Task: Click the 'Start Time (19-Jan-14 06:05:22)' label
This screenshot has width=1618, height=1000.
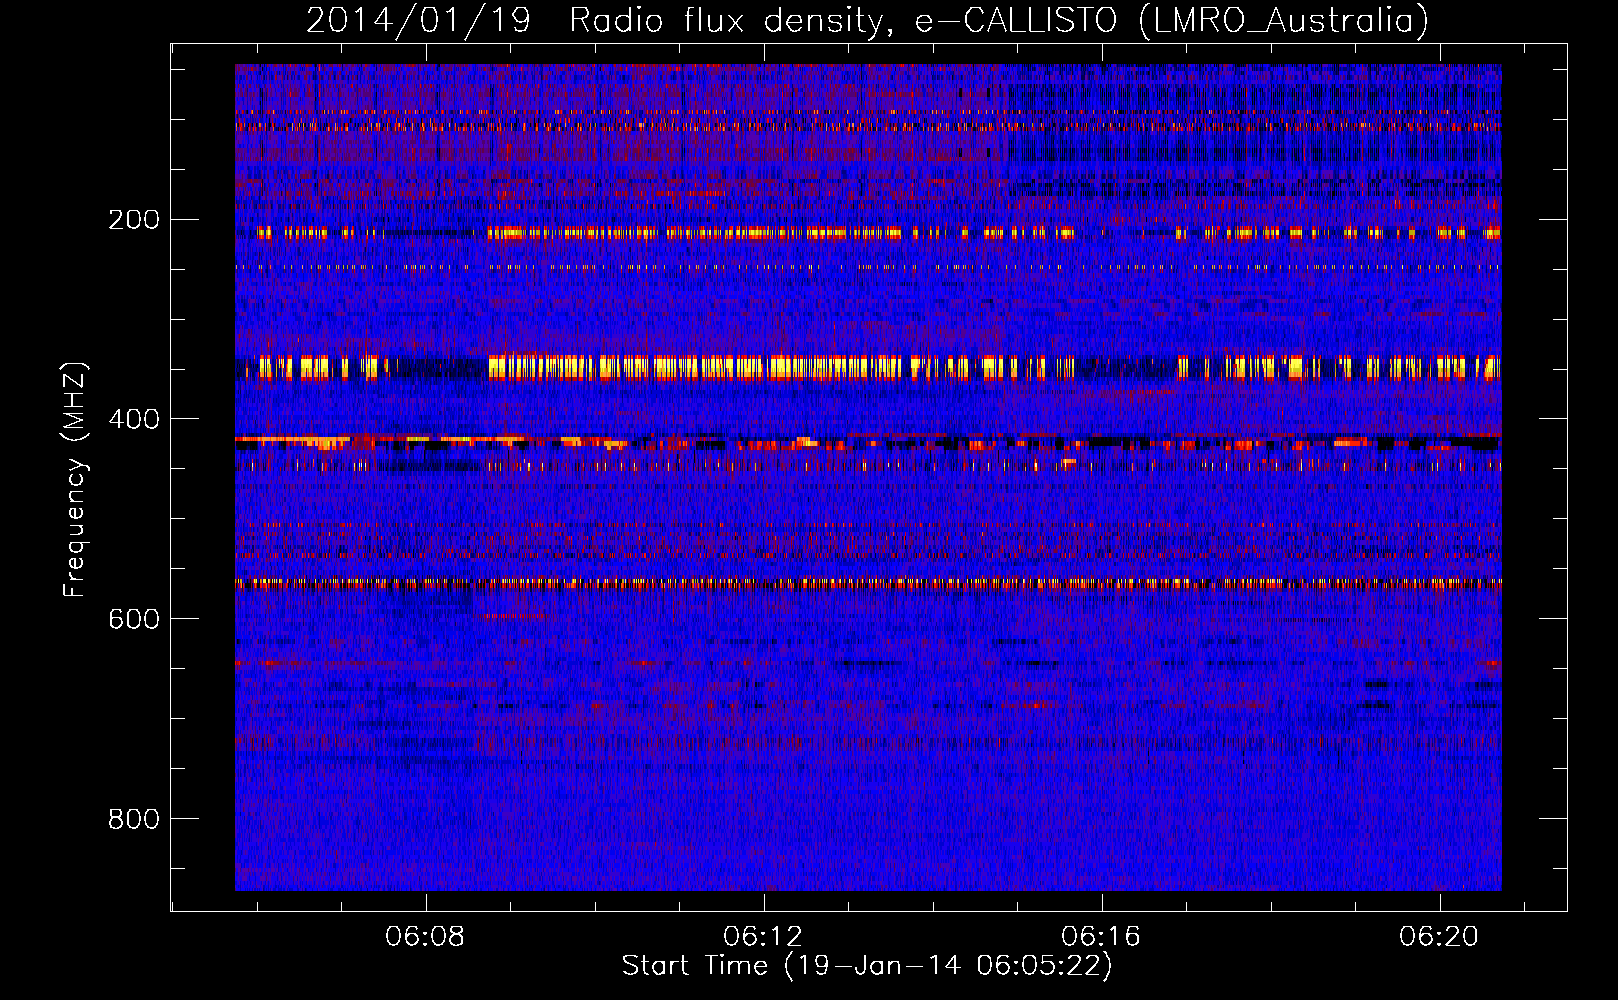Action: (867, 966)
